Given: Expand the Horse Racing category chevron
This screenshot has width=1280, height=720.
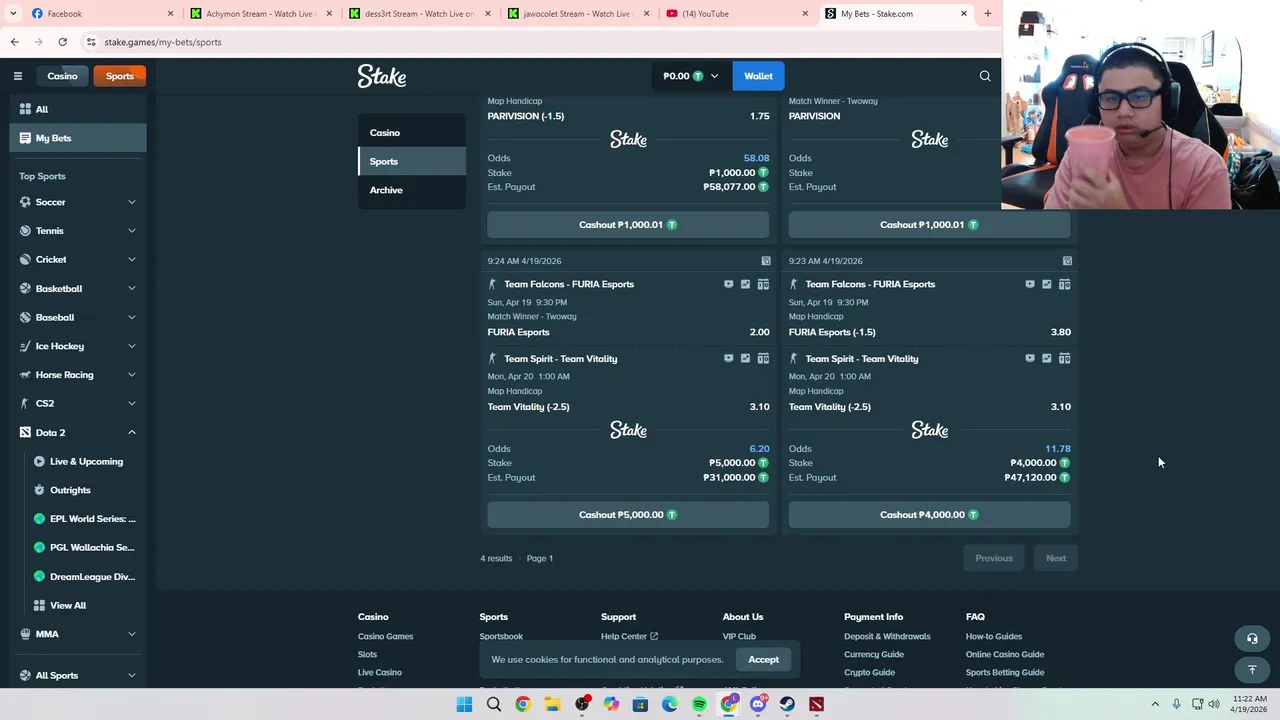Looking at the screenshot, I should click(x=131, y=375).
